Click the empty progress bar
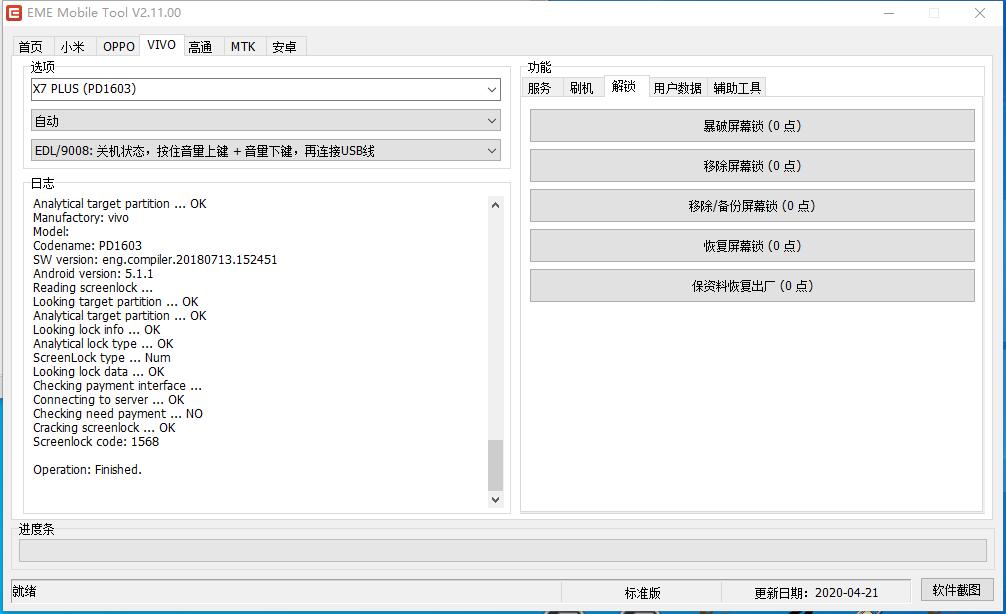1006x614 pixels. click(x=502, y=550)
